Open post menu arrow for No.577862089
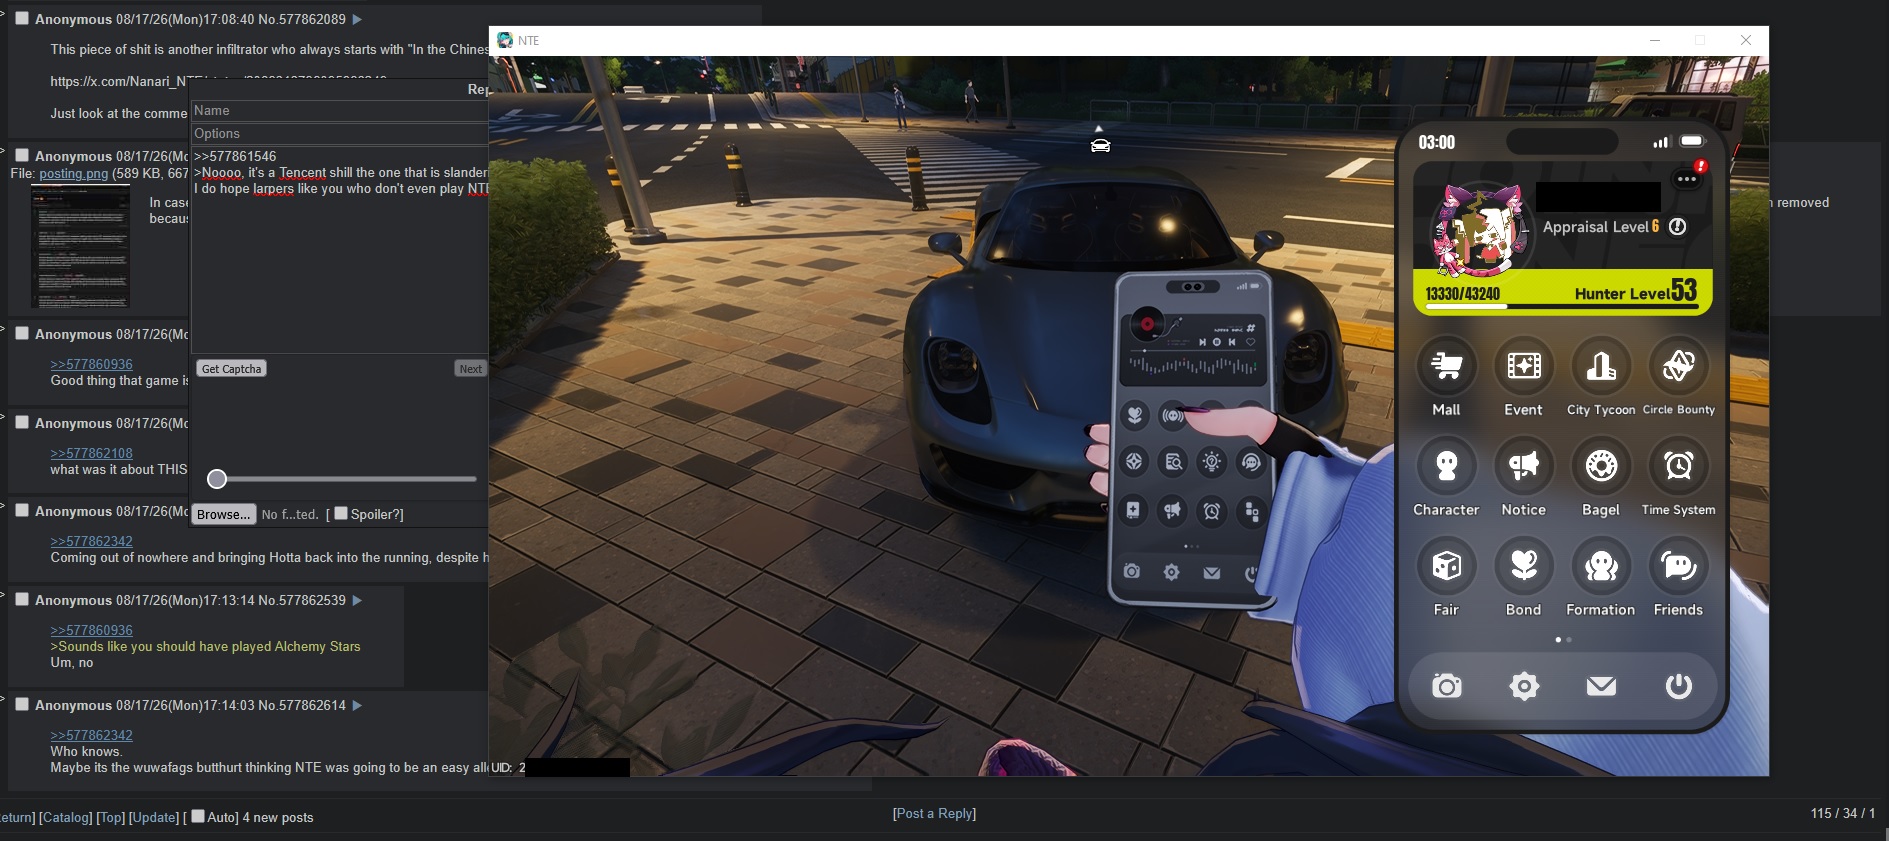This screenshot has height=841, width=1889. [357, 19]
